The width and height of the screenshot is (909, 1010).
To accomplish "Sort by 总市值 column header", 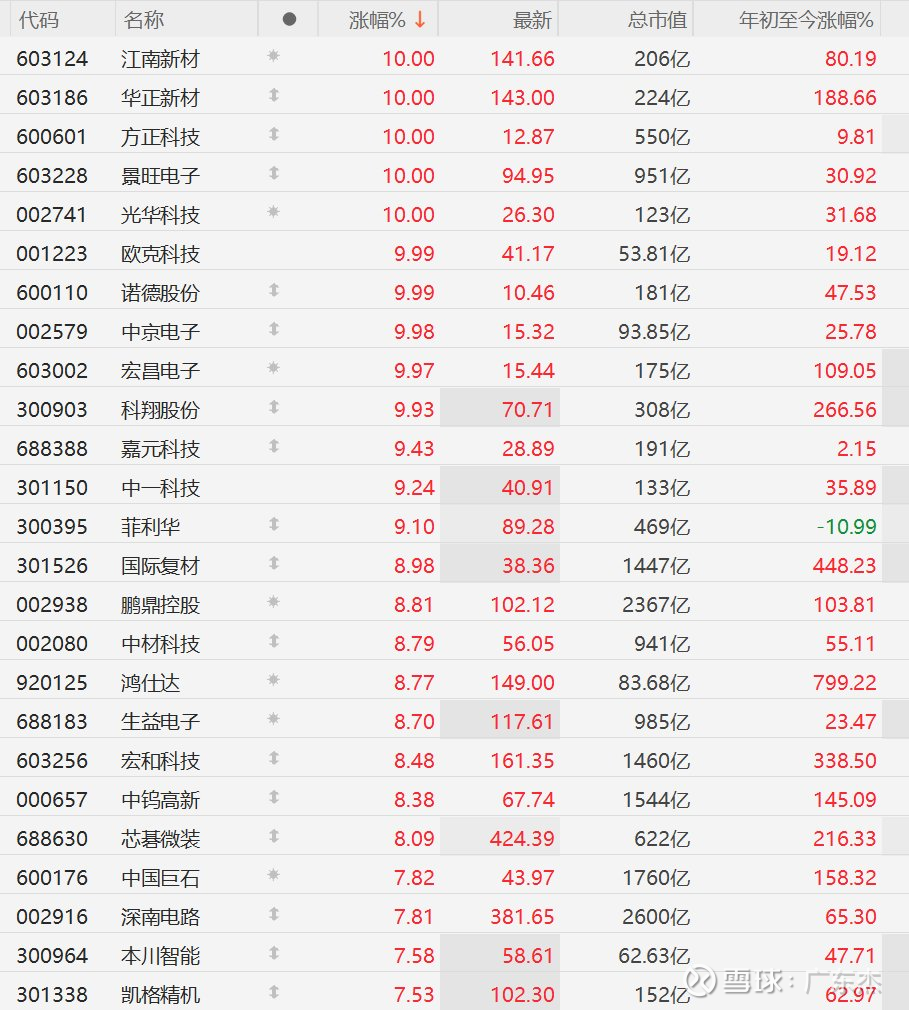I will [x=657, y=20].
